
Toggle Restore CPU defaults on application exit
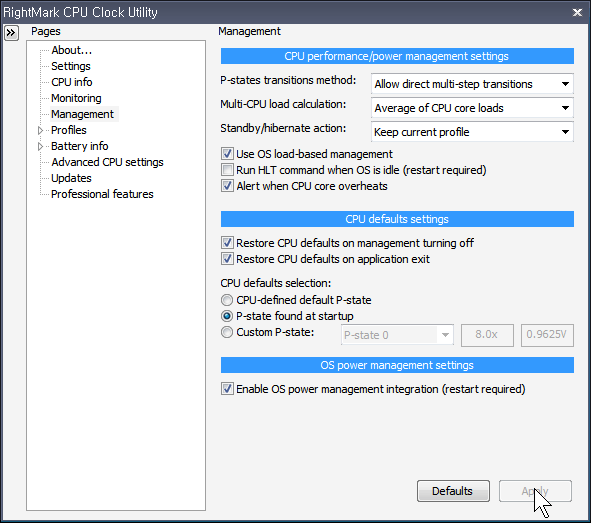(227, 259)
